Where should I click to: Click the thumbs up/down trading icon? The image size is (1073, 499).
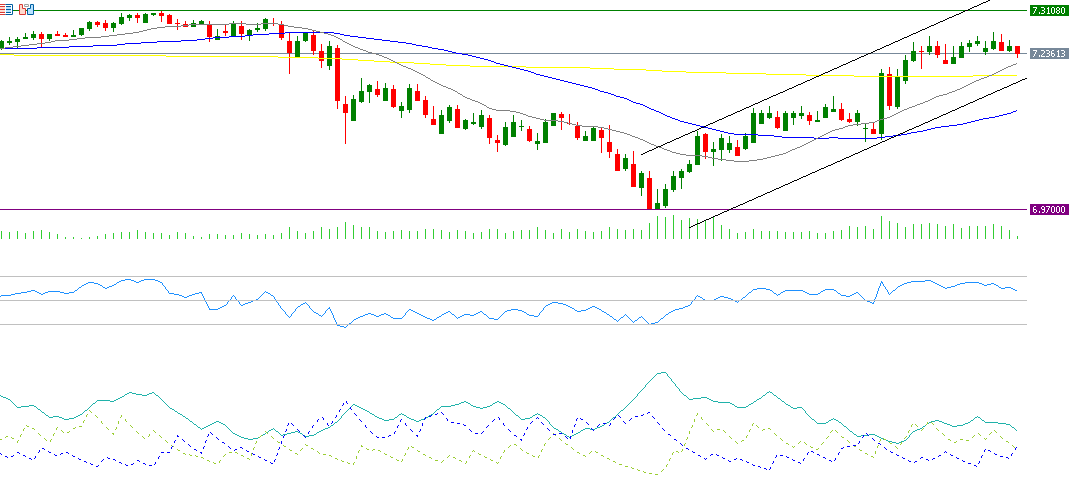coord(26,9)
